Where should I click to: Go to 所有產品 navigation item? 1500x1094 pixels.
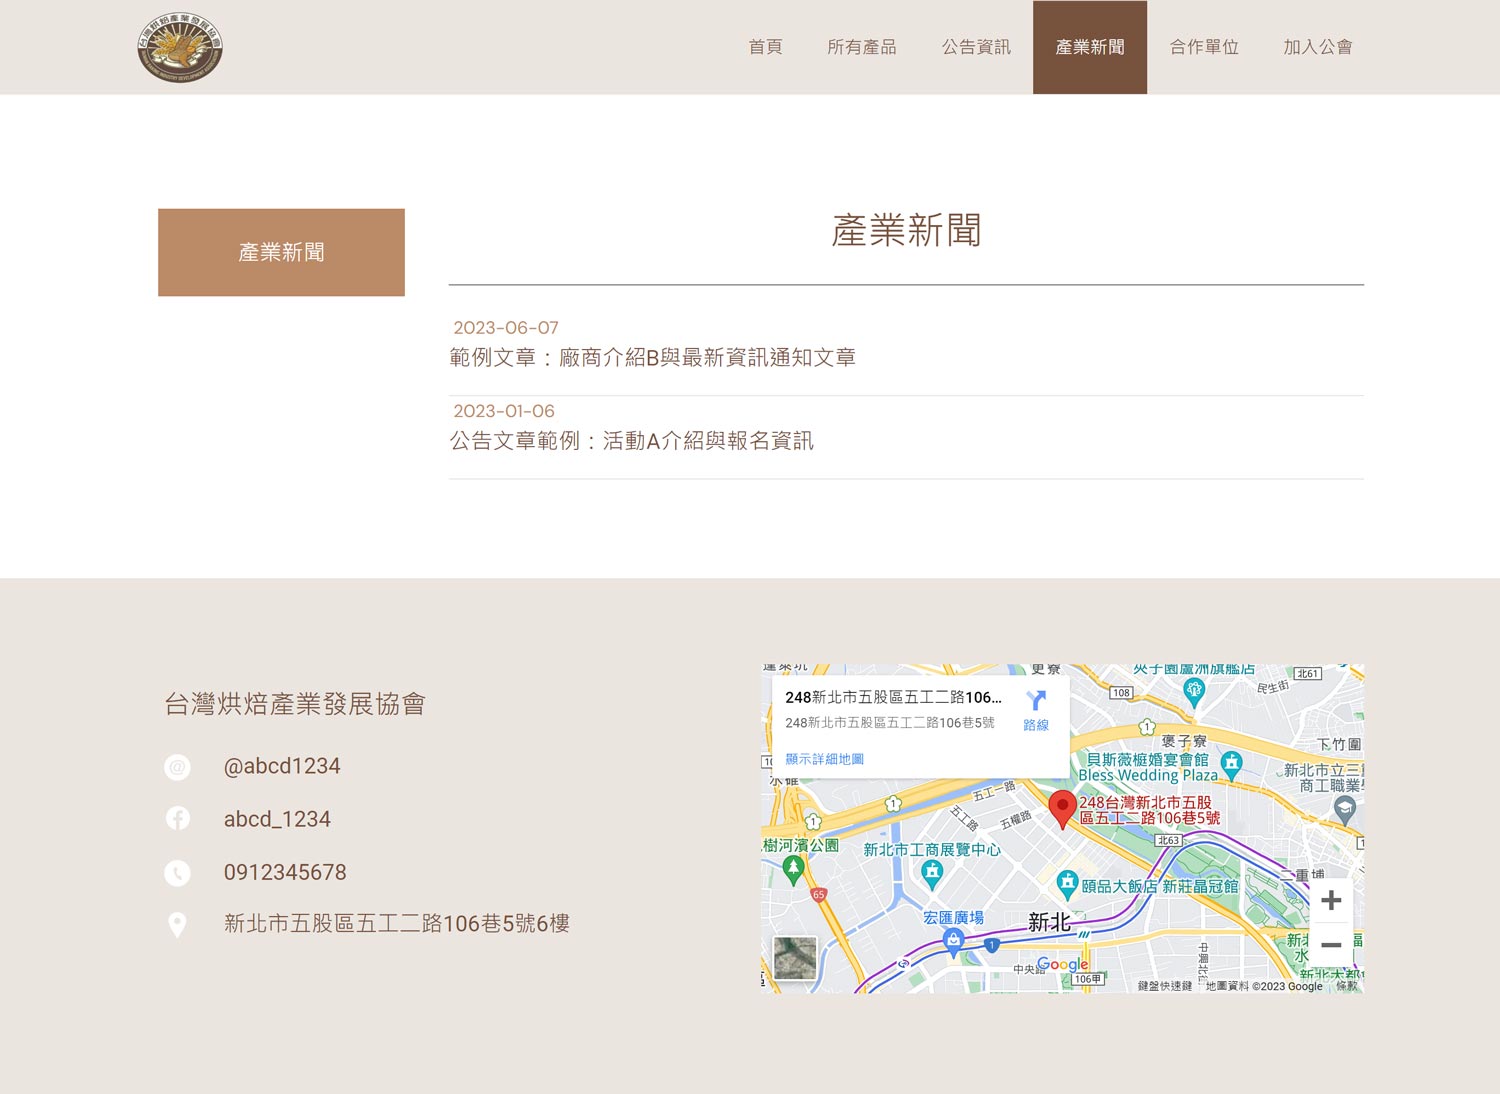[x=861, y=47]
